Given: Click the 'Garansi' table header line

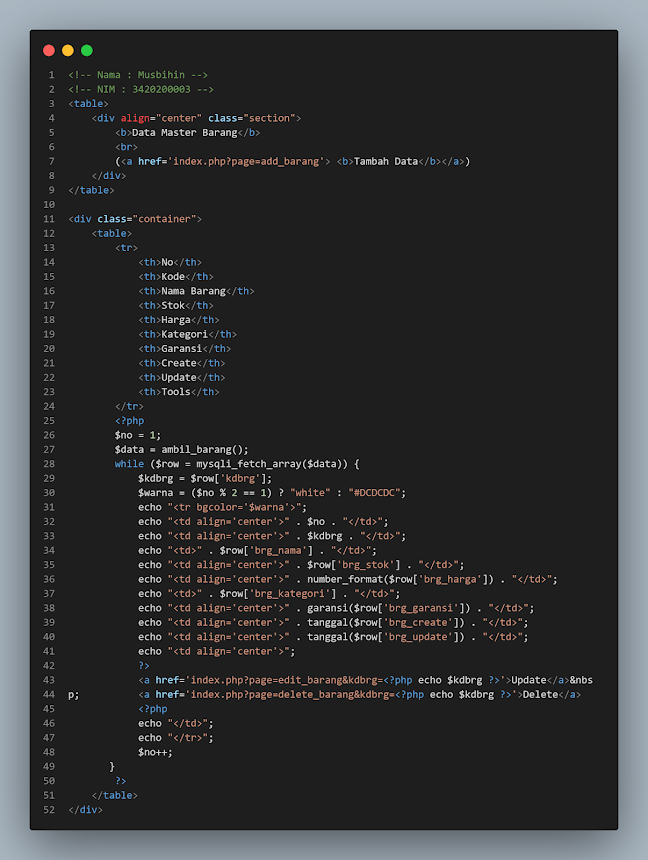Looking at the screenshot, I should point(184,348).
